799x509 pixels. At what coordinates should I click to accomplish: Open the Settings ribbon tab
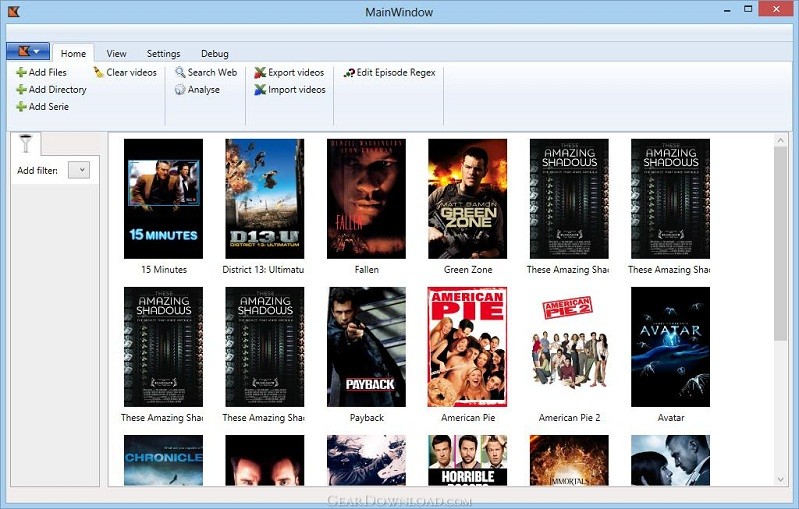pyautogui.click(x=163, y=53)
